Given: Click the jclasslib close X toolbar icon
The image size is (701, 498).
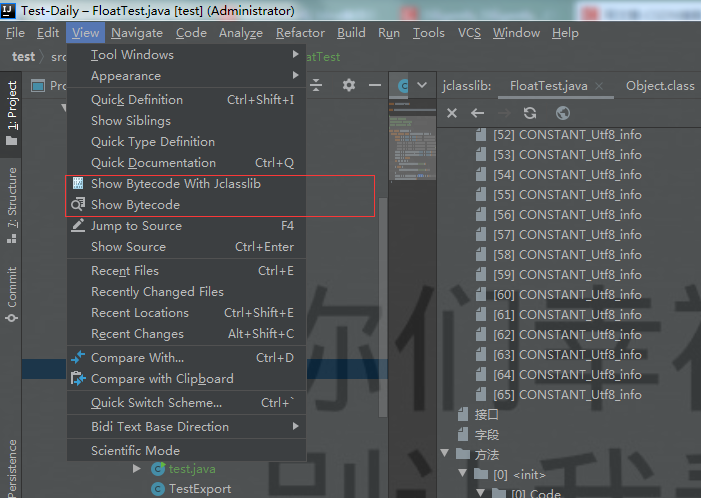Looking at the screenshot, I should pyautogui.click(x=452, y=113).
